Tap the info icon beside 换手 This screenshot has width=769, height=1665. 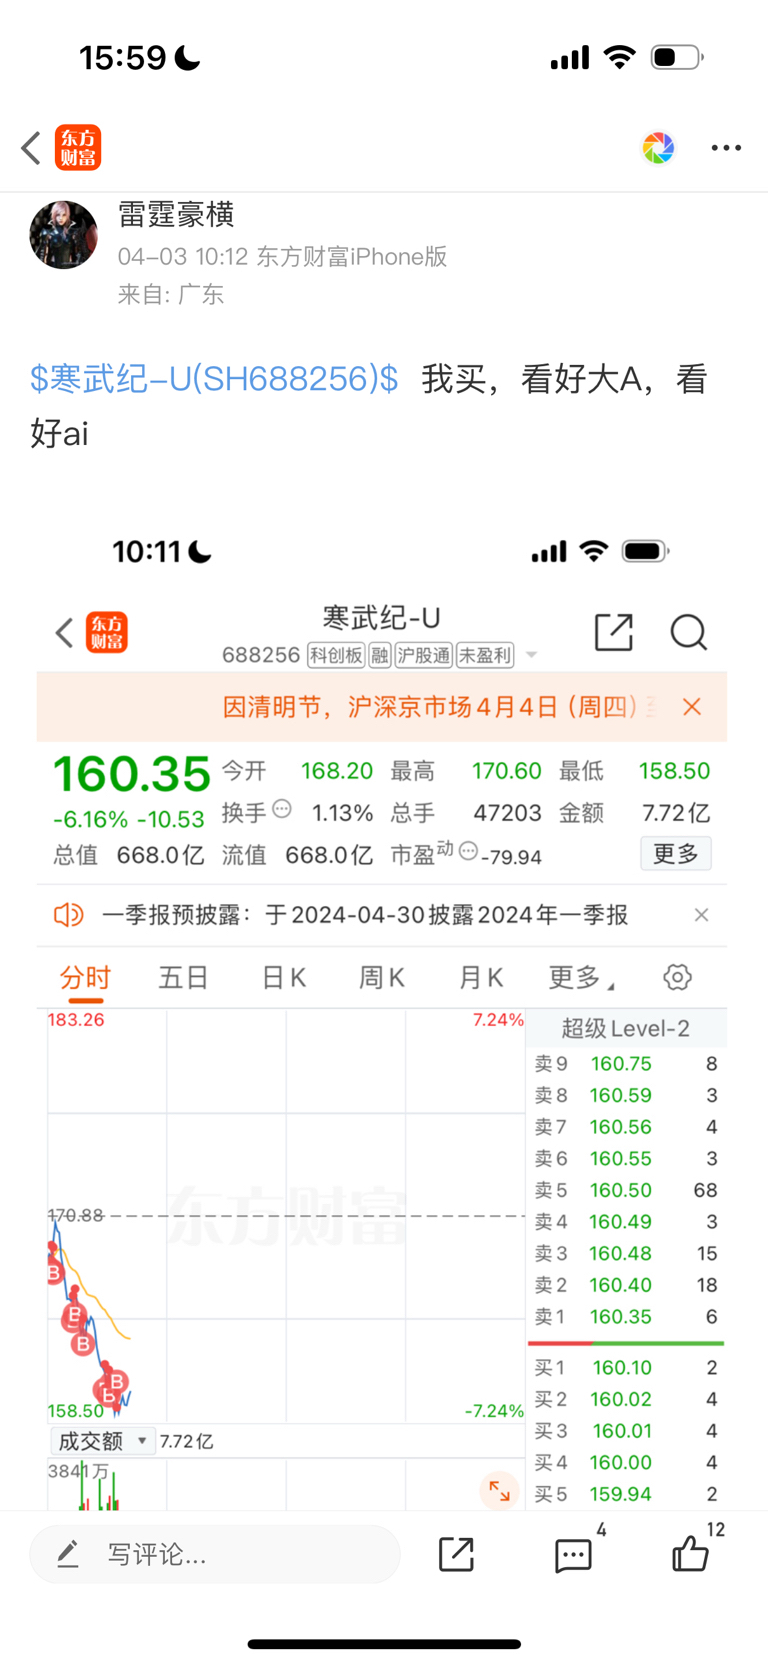tap(282, 809)
